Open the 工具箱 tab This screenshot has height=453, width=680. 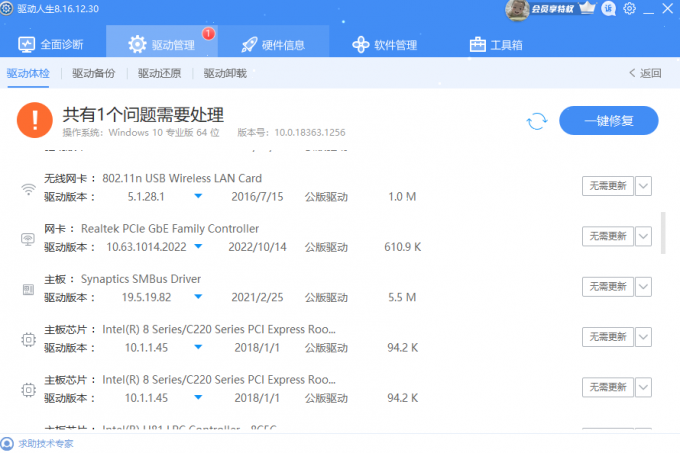(496, 45)
